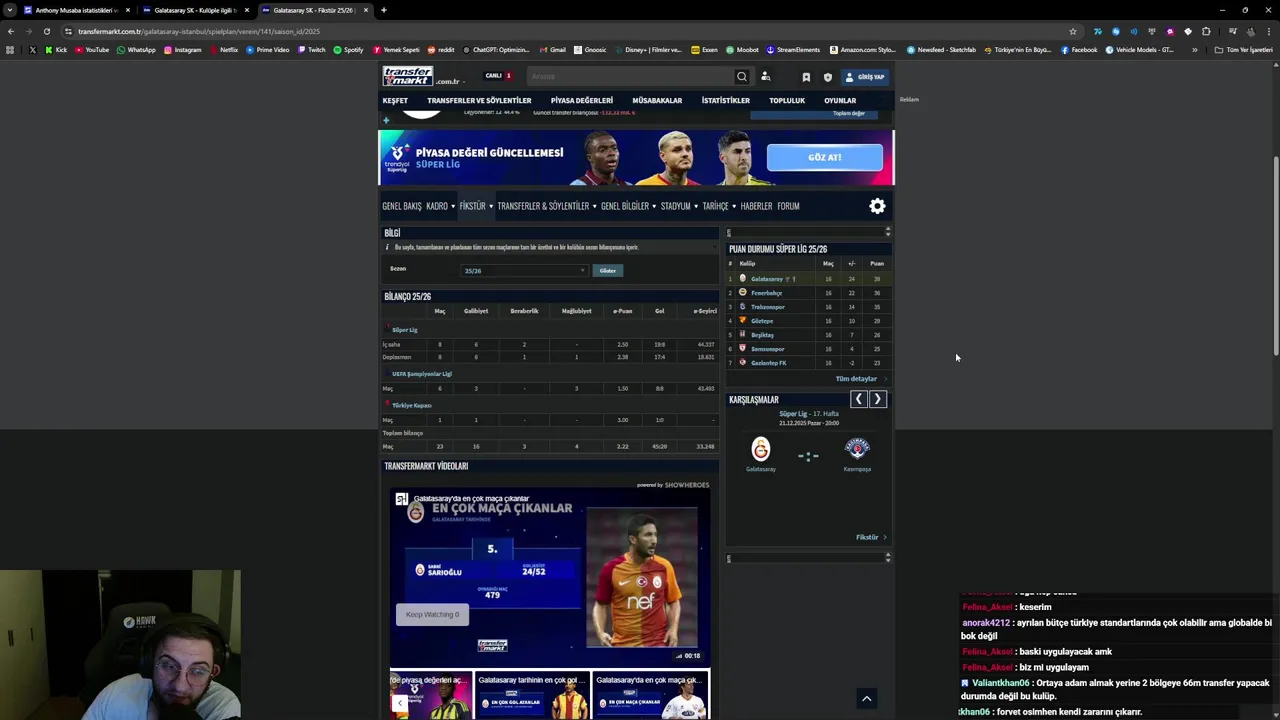Image resolution: width=1280 pixels, height=720 pixels.
Task: Open Fenerbahçe in the standings table
Action: [x=767, y=293]
